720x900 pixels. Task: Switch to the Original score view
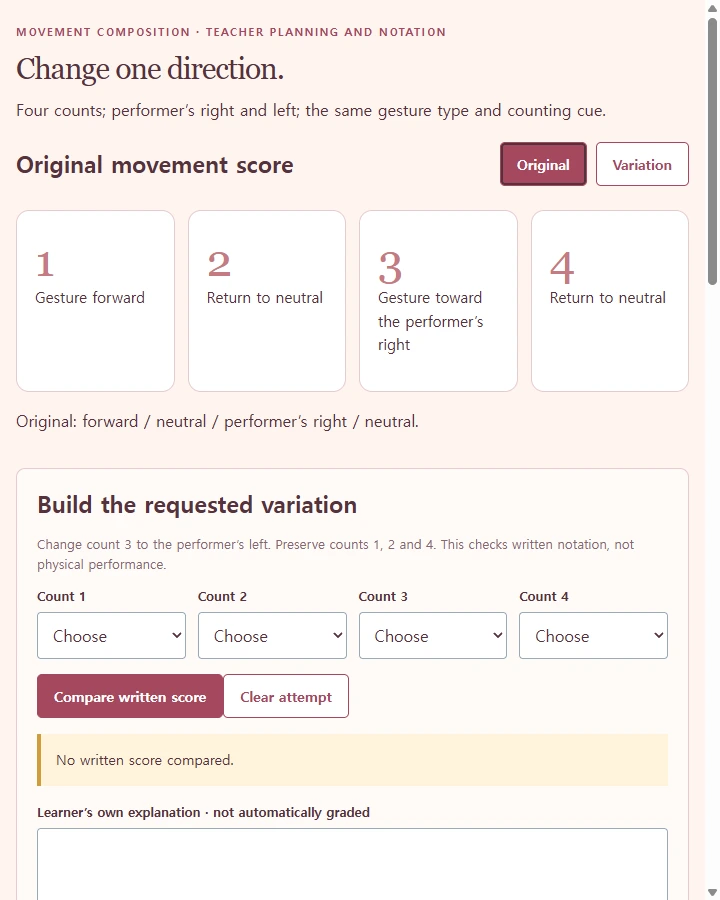(543, 164)
